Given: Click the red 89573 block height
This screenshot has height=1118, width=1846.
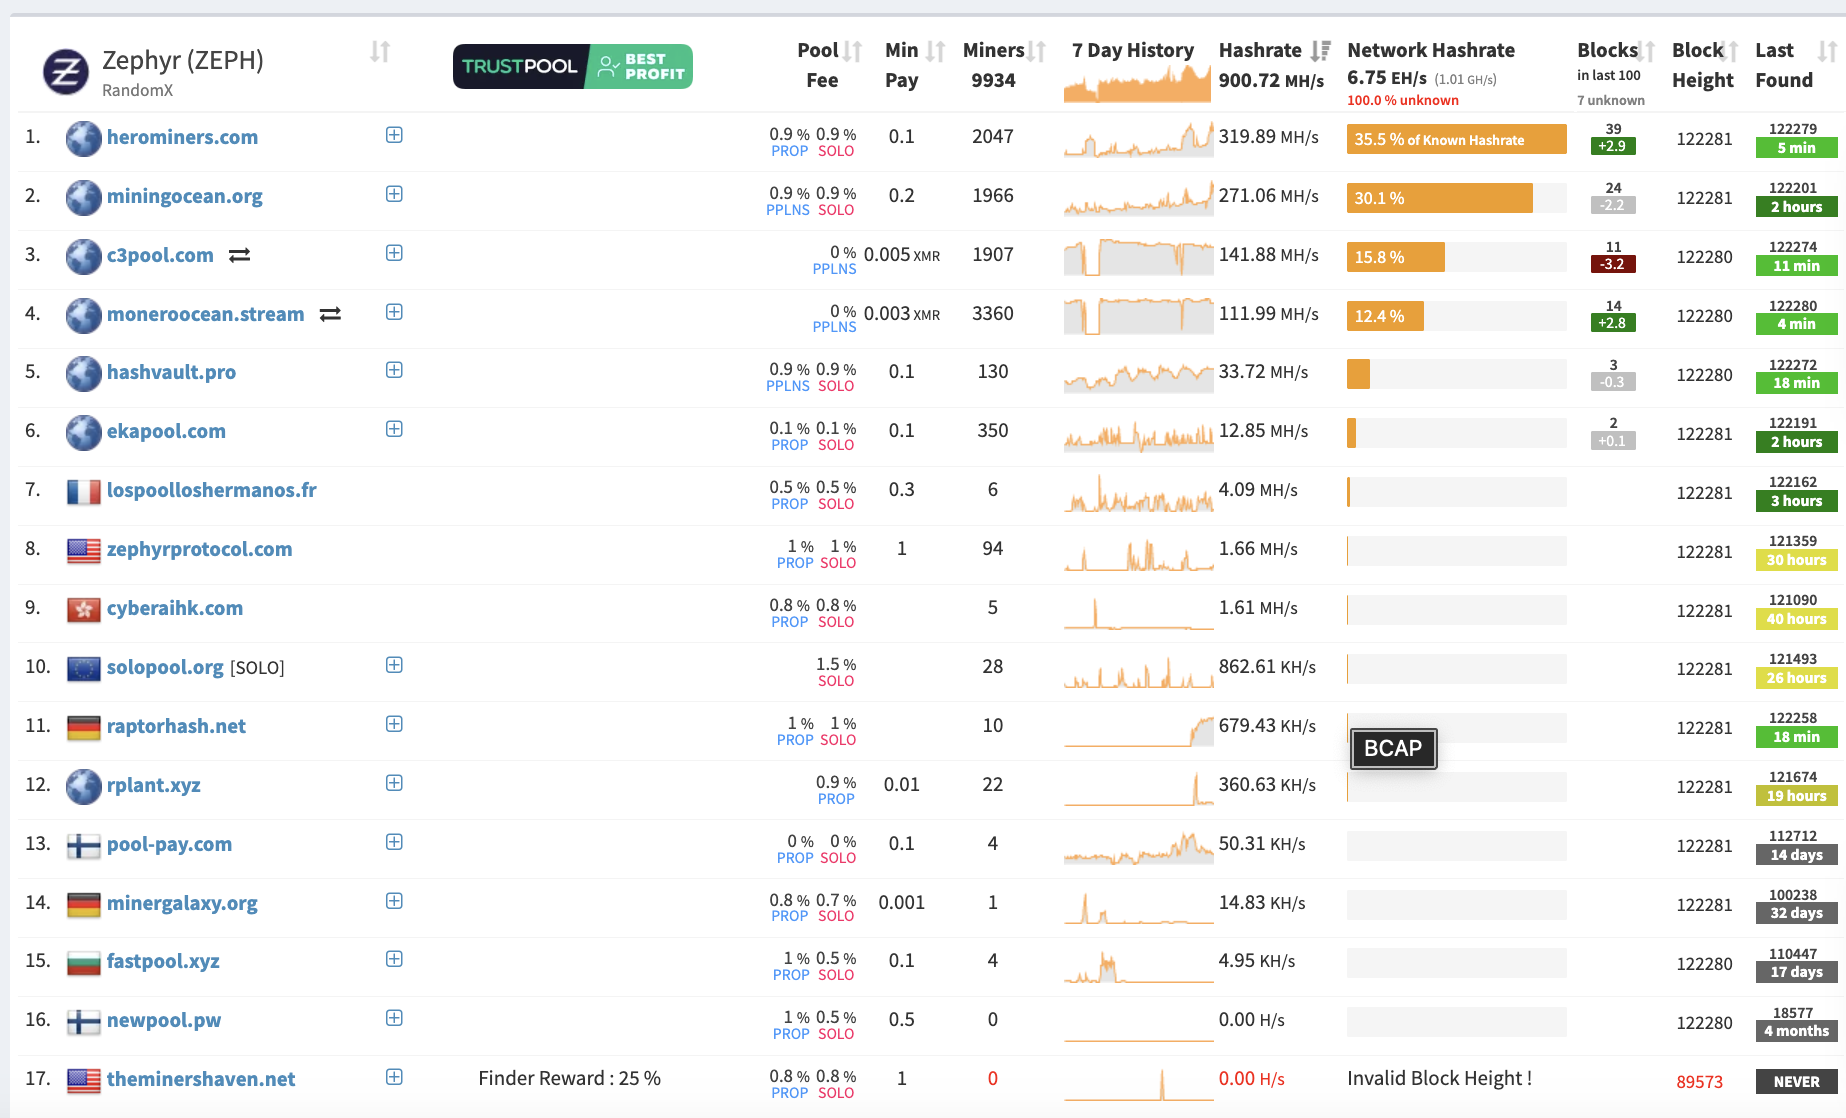Looking at the screenshot, I should (x=1700, y=1082).
